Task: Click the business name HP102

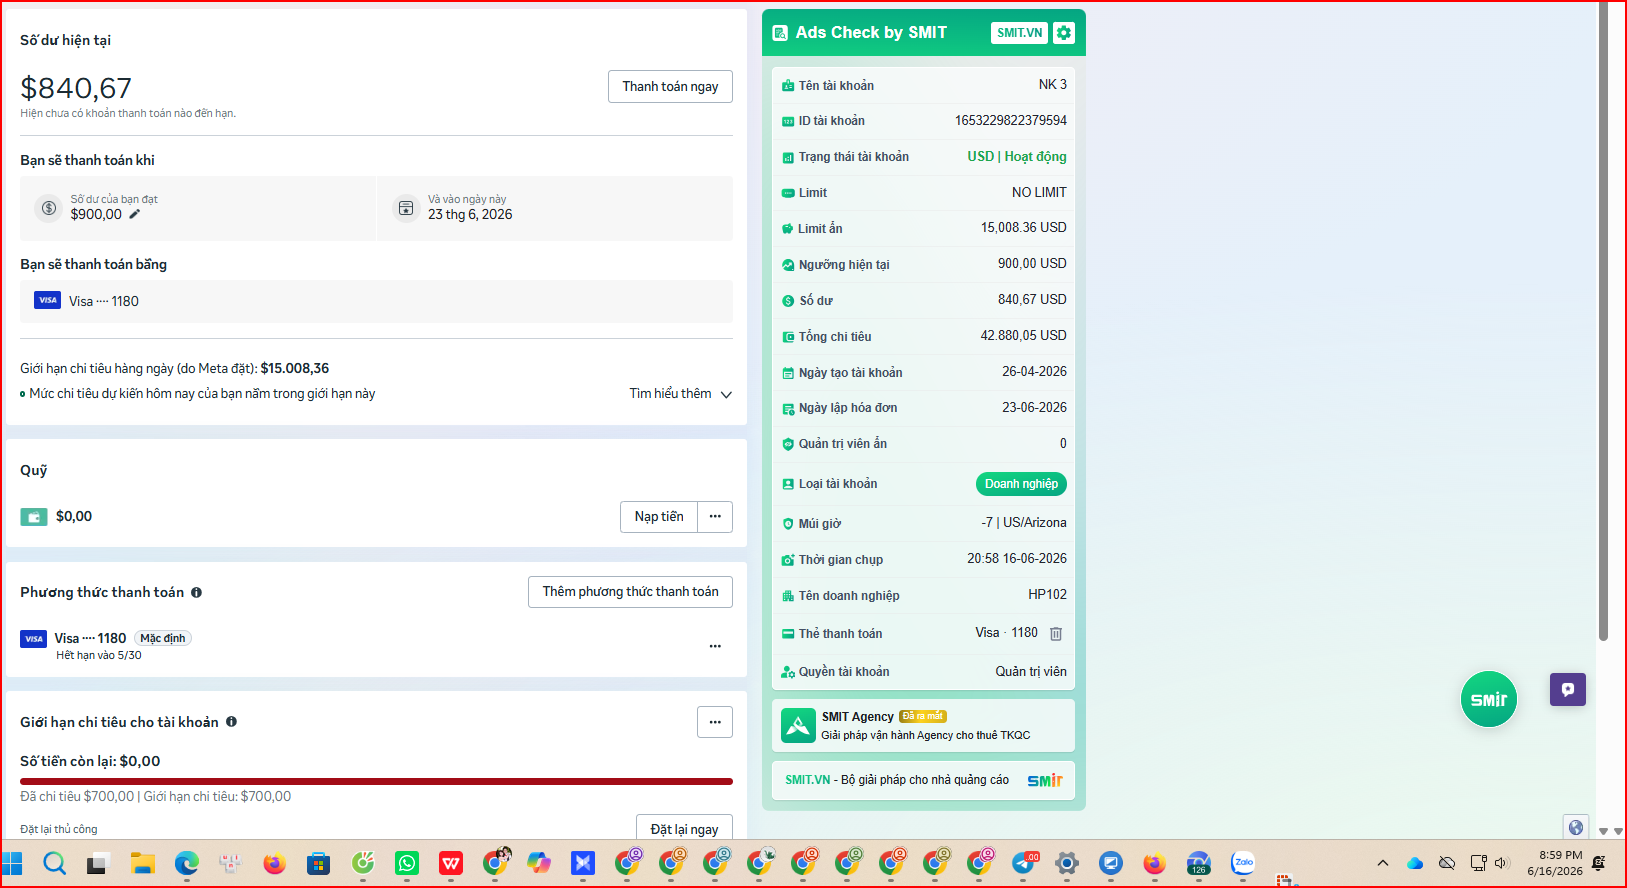Action: tap(1047, 595)
